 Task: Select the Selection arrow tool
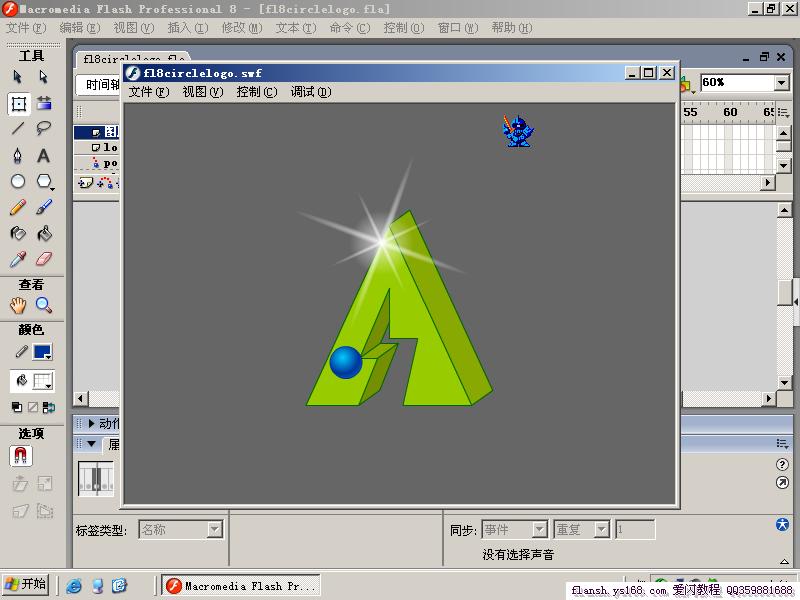[x=17, y=77]
